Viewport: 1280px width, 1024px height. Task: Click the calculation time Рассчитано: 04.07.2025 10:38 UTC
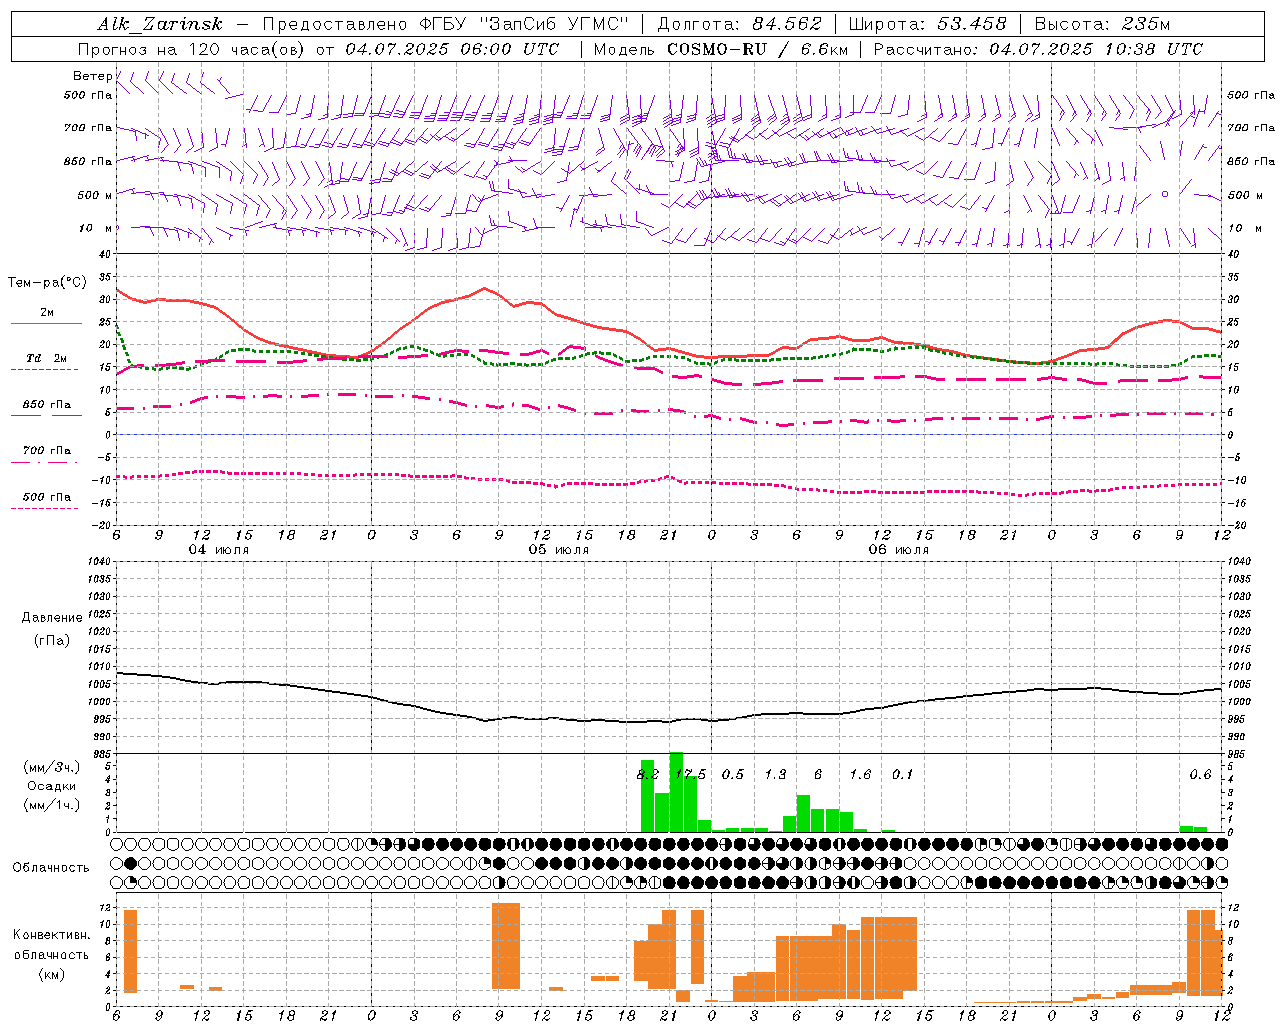(x=1038, y=49)
